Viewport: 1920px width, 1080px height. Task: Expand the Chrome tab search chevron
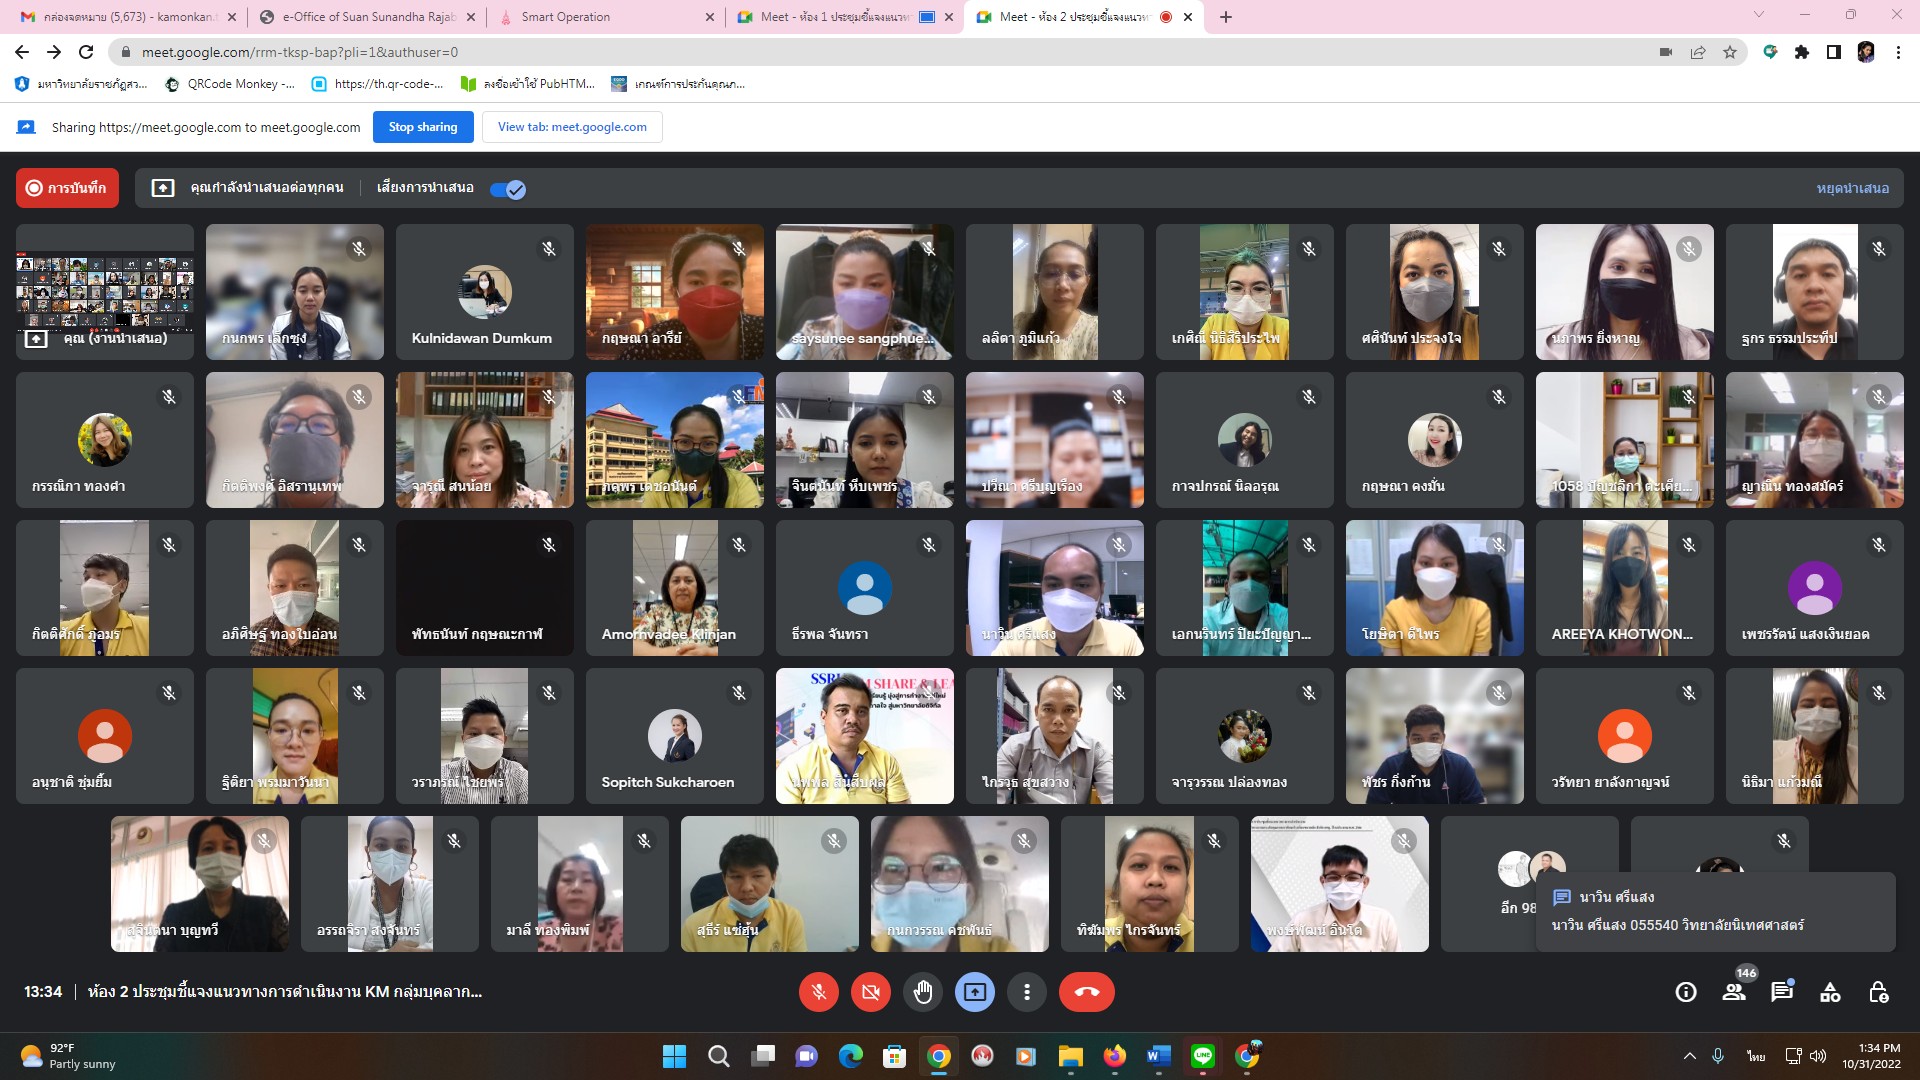click(1758, 15)
